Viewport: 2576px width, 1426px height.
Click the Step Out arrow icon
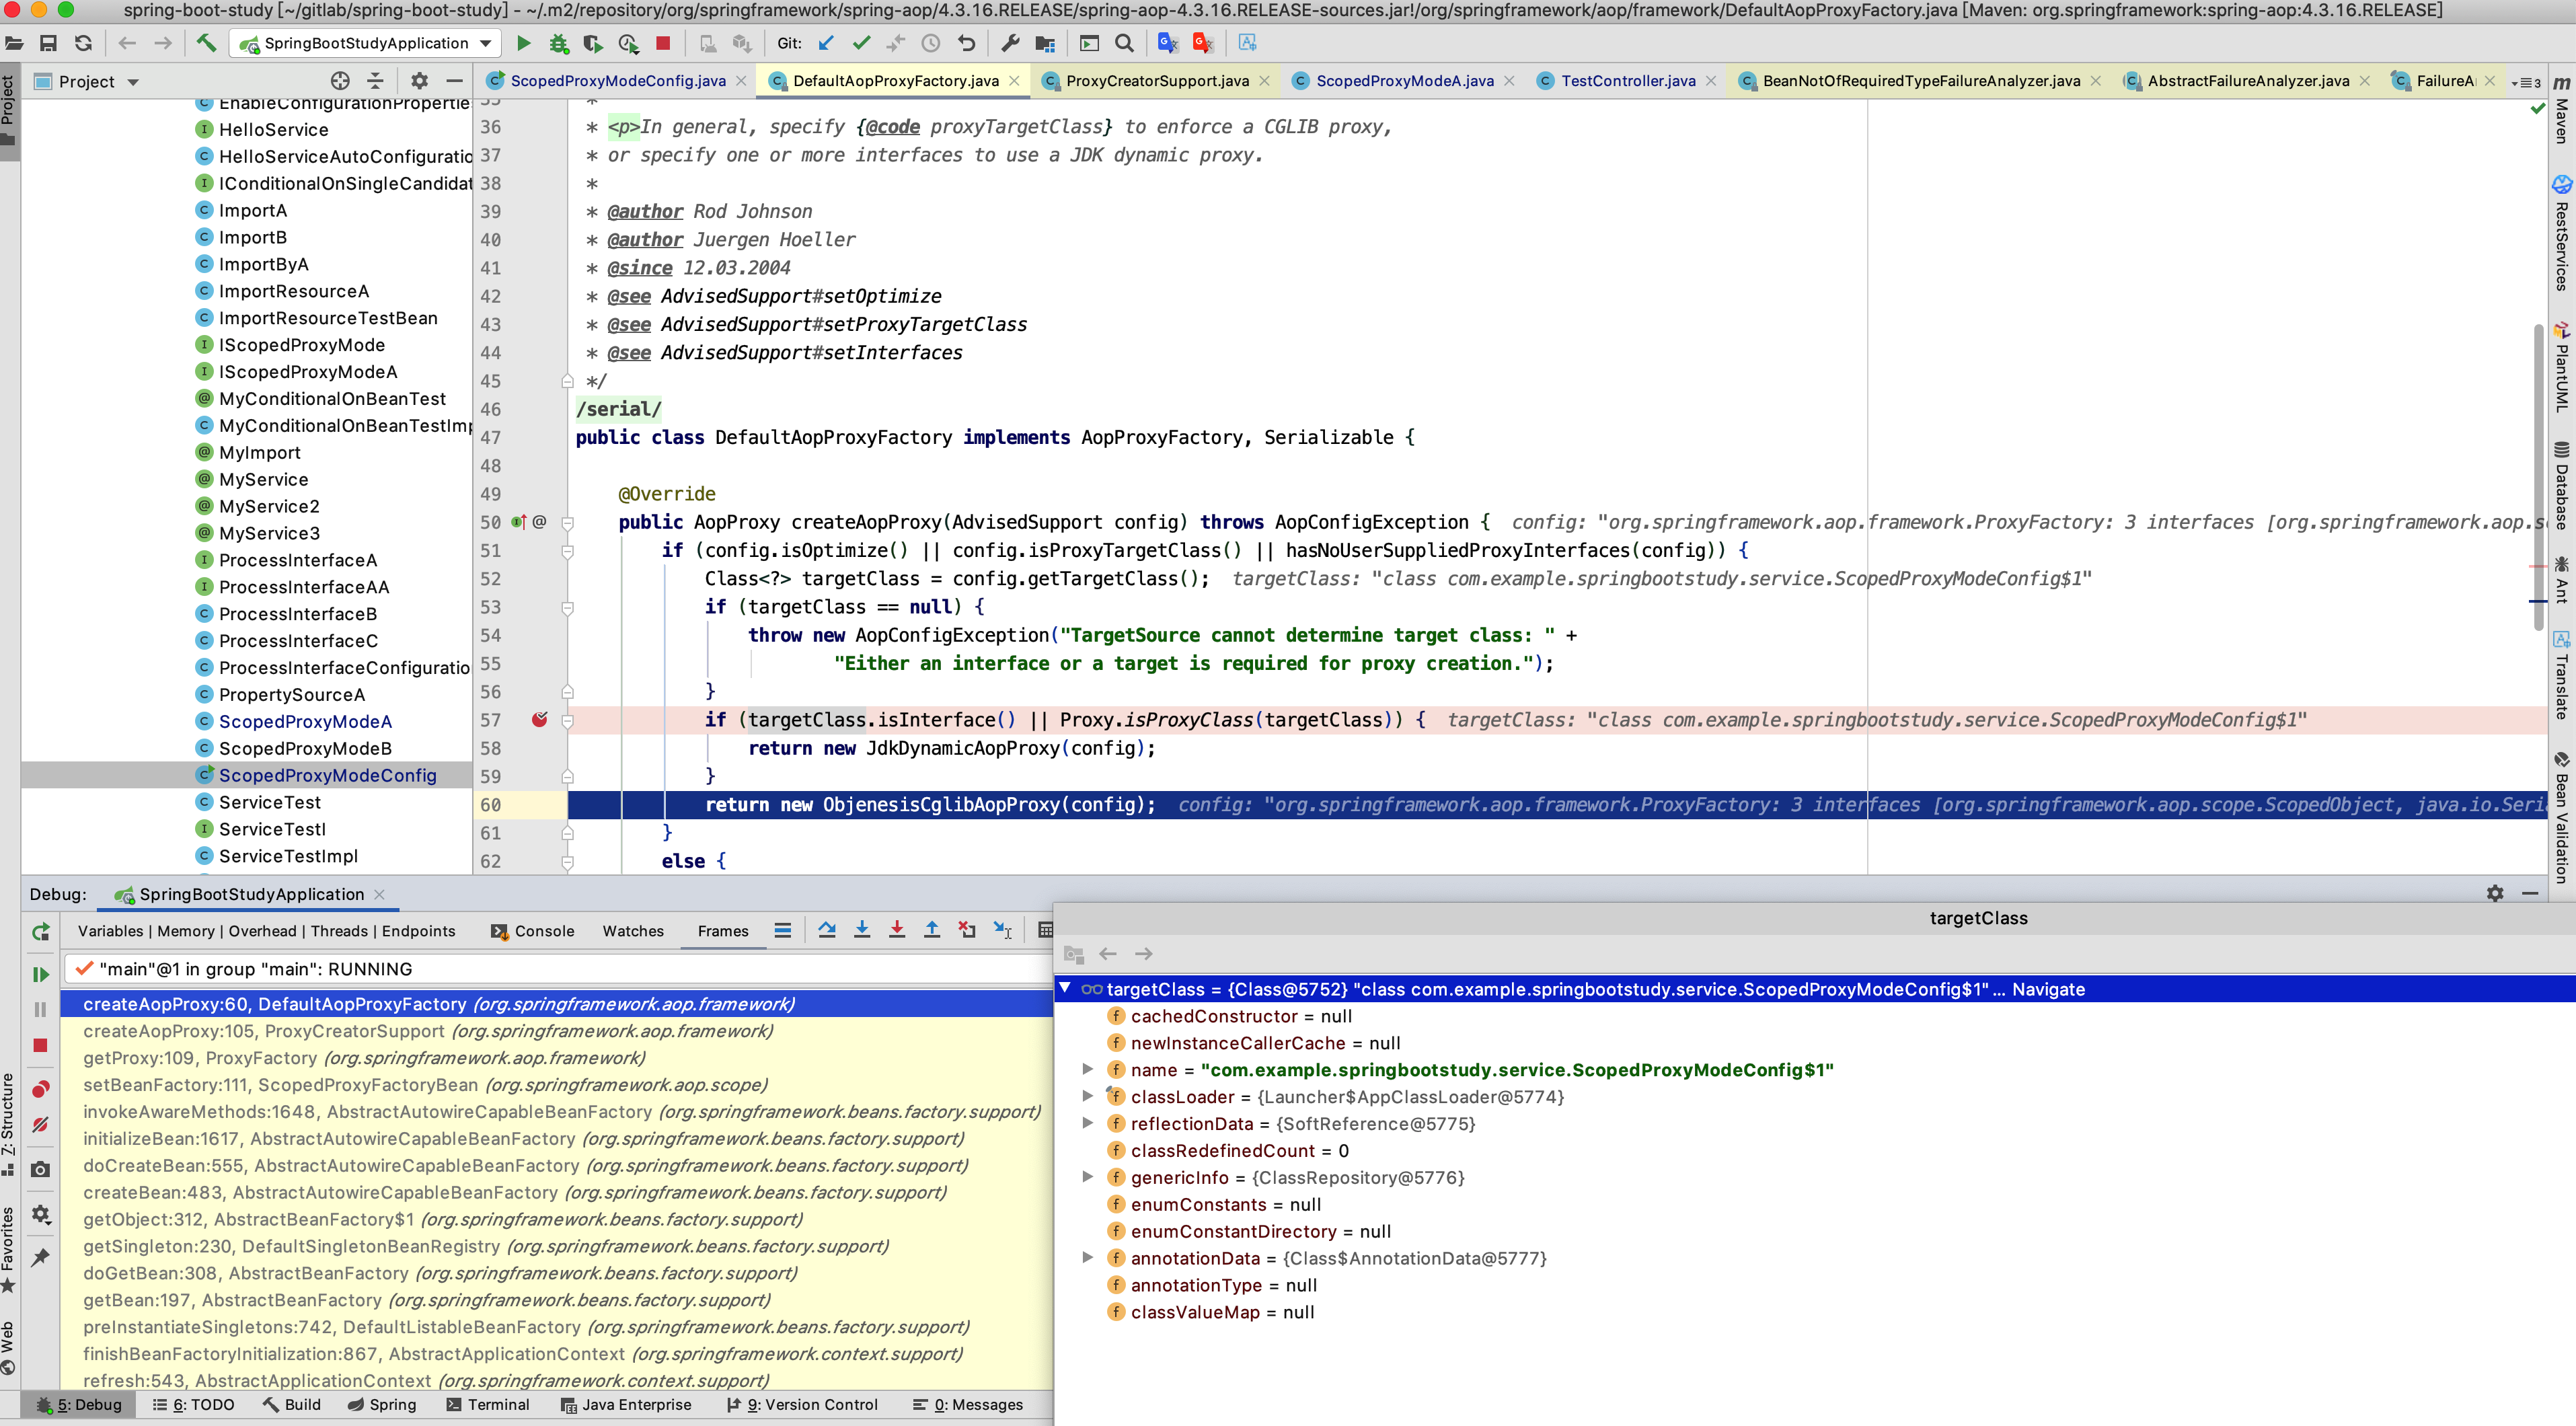[x=931, y=930]
